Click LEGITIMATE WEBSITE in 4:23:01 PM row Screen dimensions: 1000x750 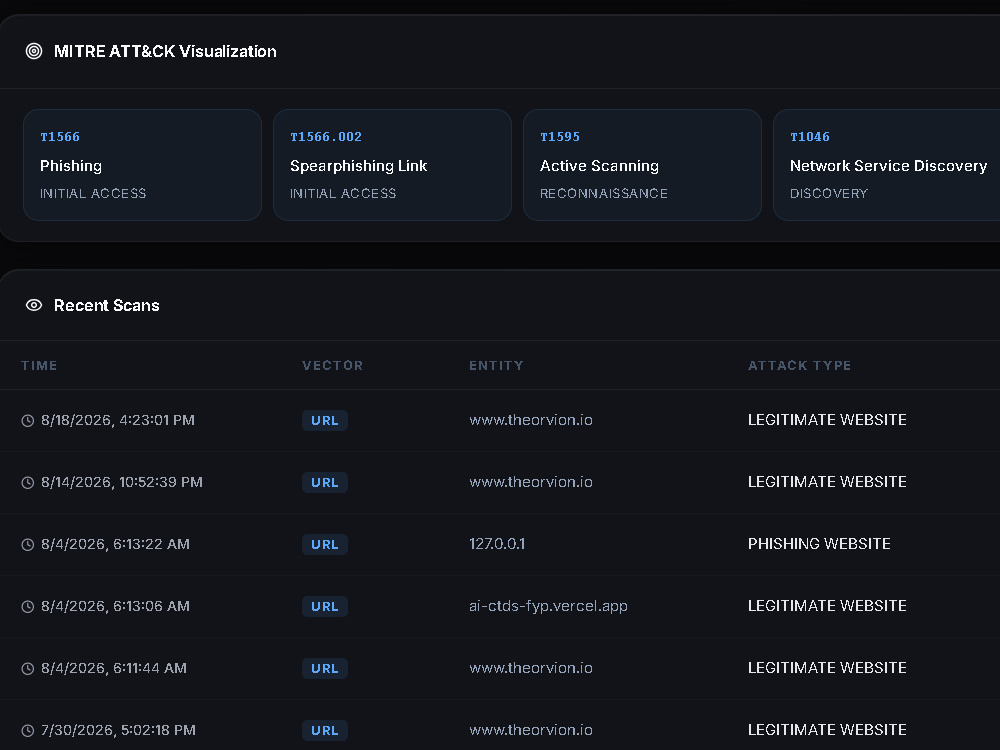(827, 420)
